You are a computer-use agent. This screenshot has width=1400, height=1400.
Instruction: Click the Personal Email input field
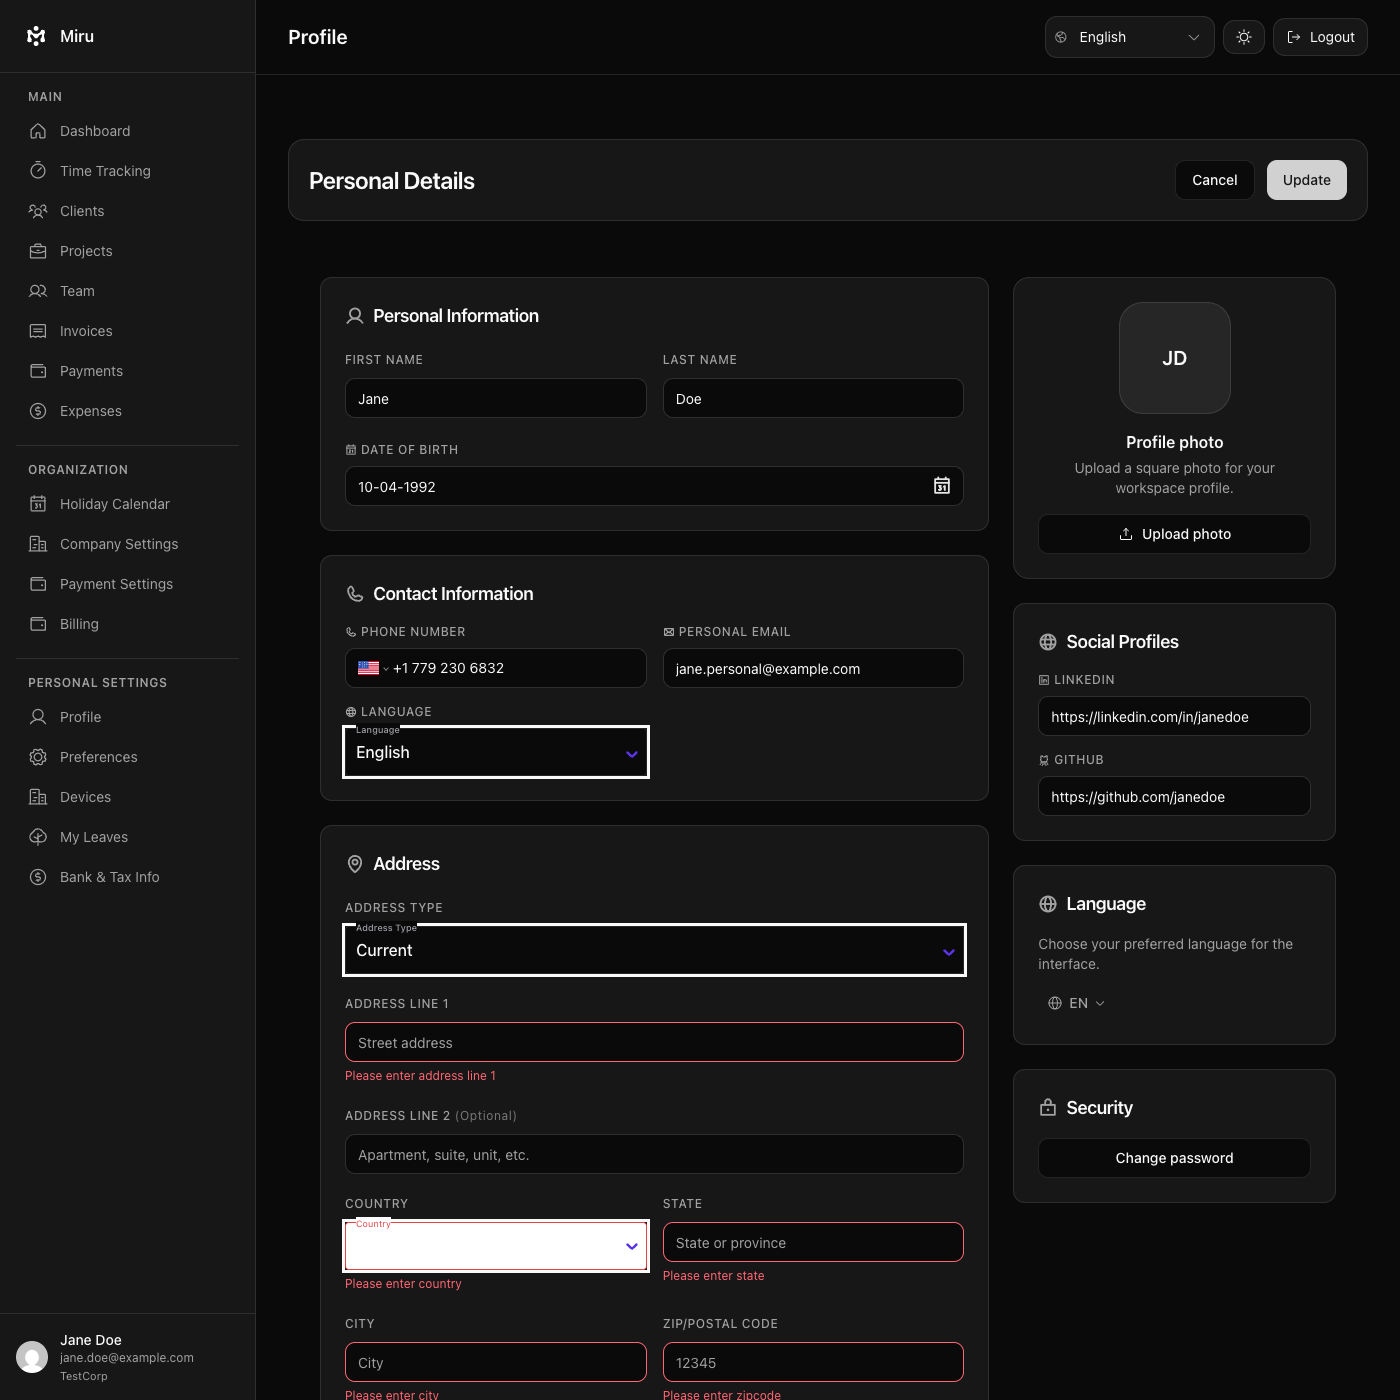(812, 668)
